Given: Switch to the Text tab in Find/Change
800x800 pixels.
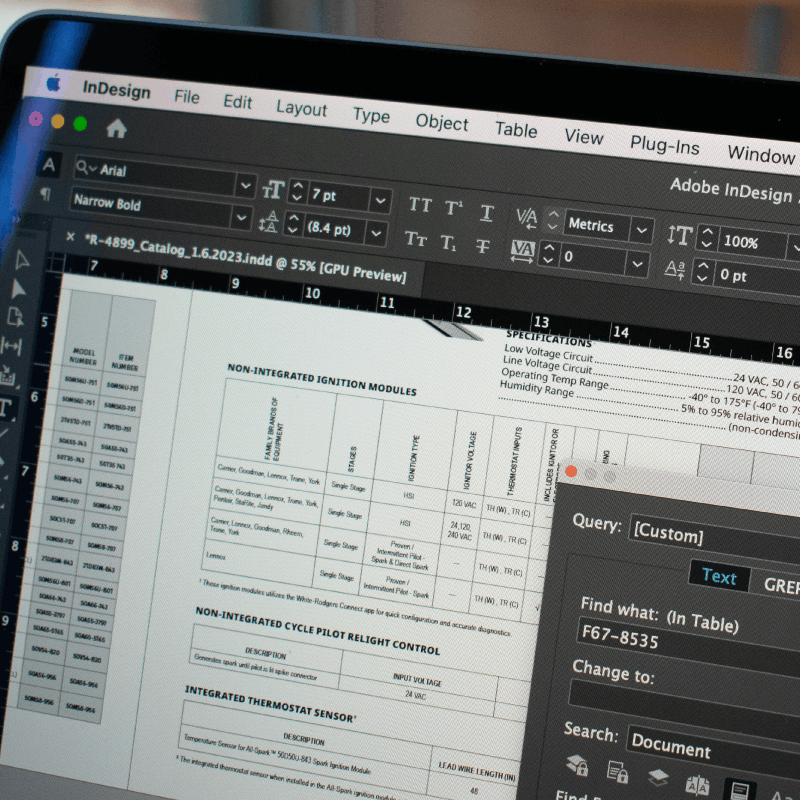Looking at the screenshot, I should (x=719, y=577).
